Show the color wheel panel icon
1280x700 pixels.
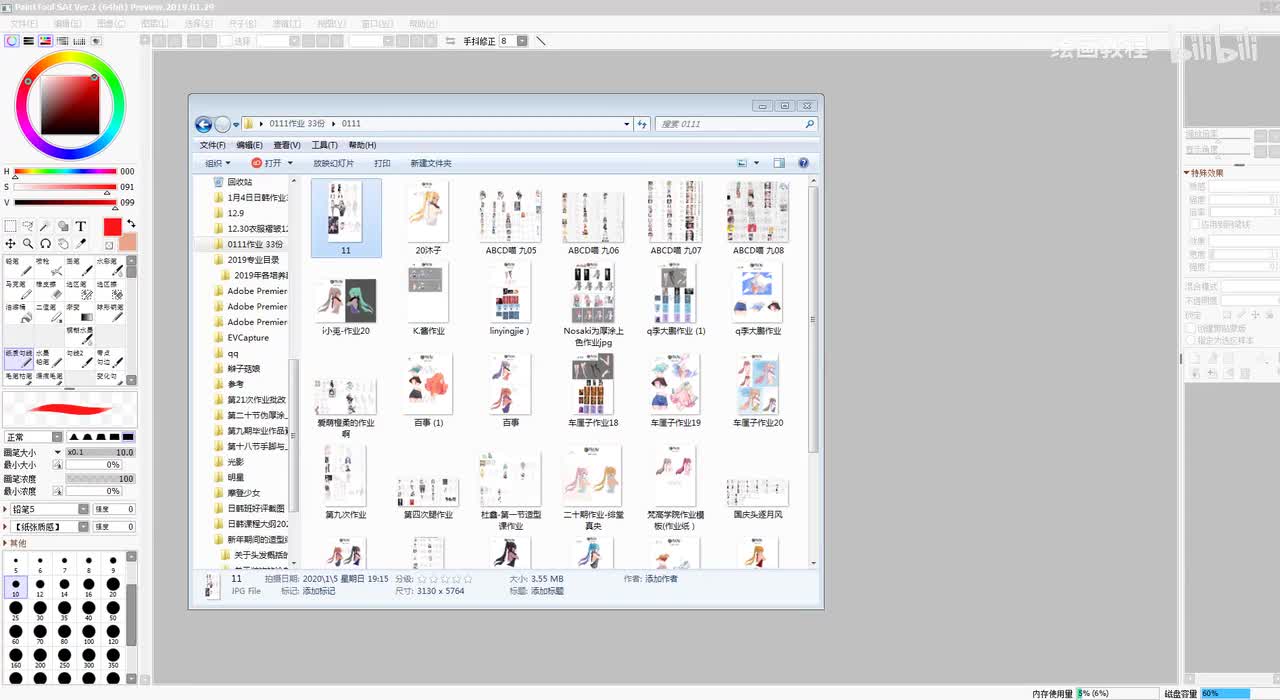coord(12,41)
